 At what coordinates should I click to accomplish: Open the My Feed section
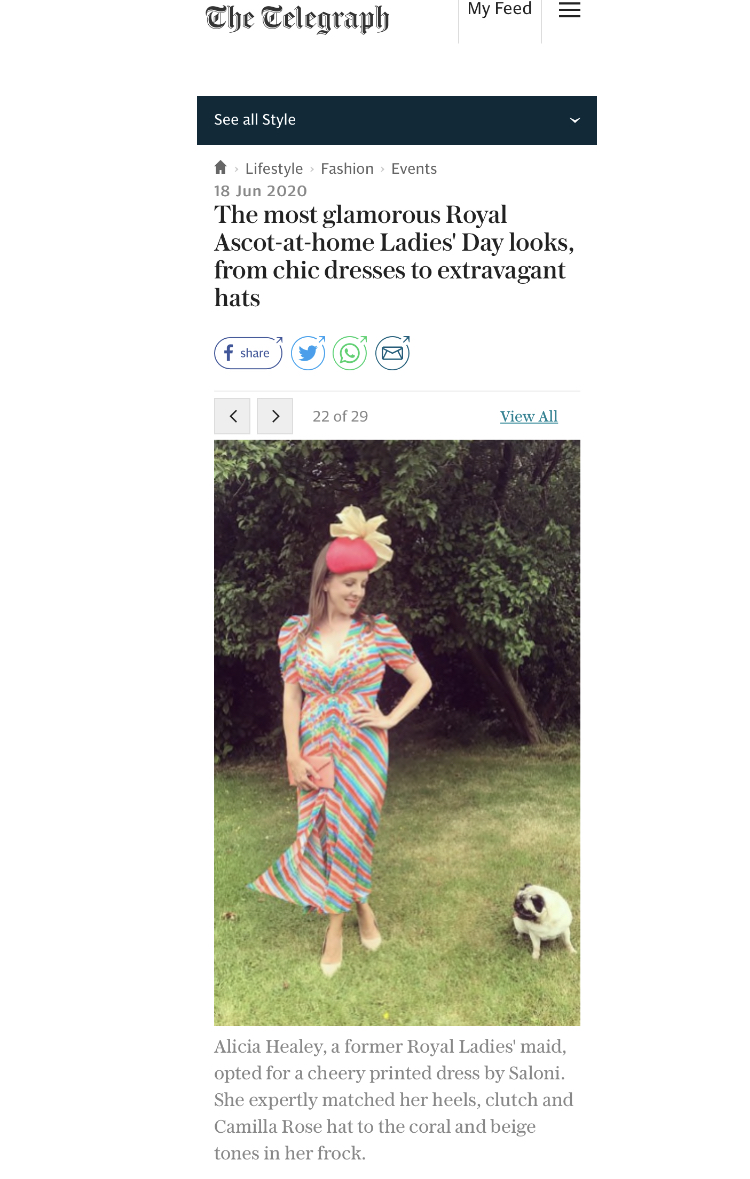pos(499,10)
